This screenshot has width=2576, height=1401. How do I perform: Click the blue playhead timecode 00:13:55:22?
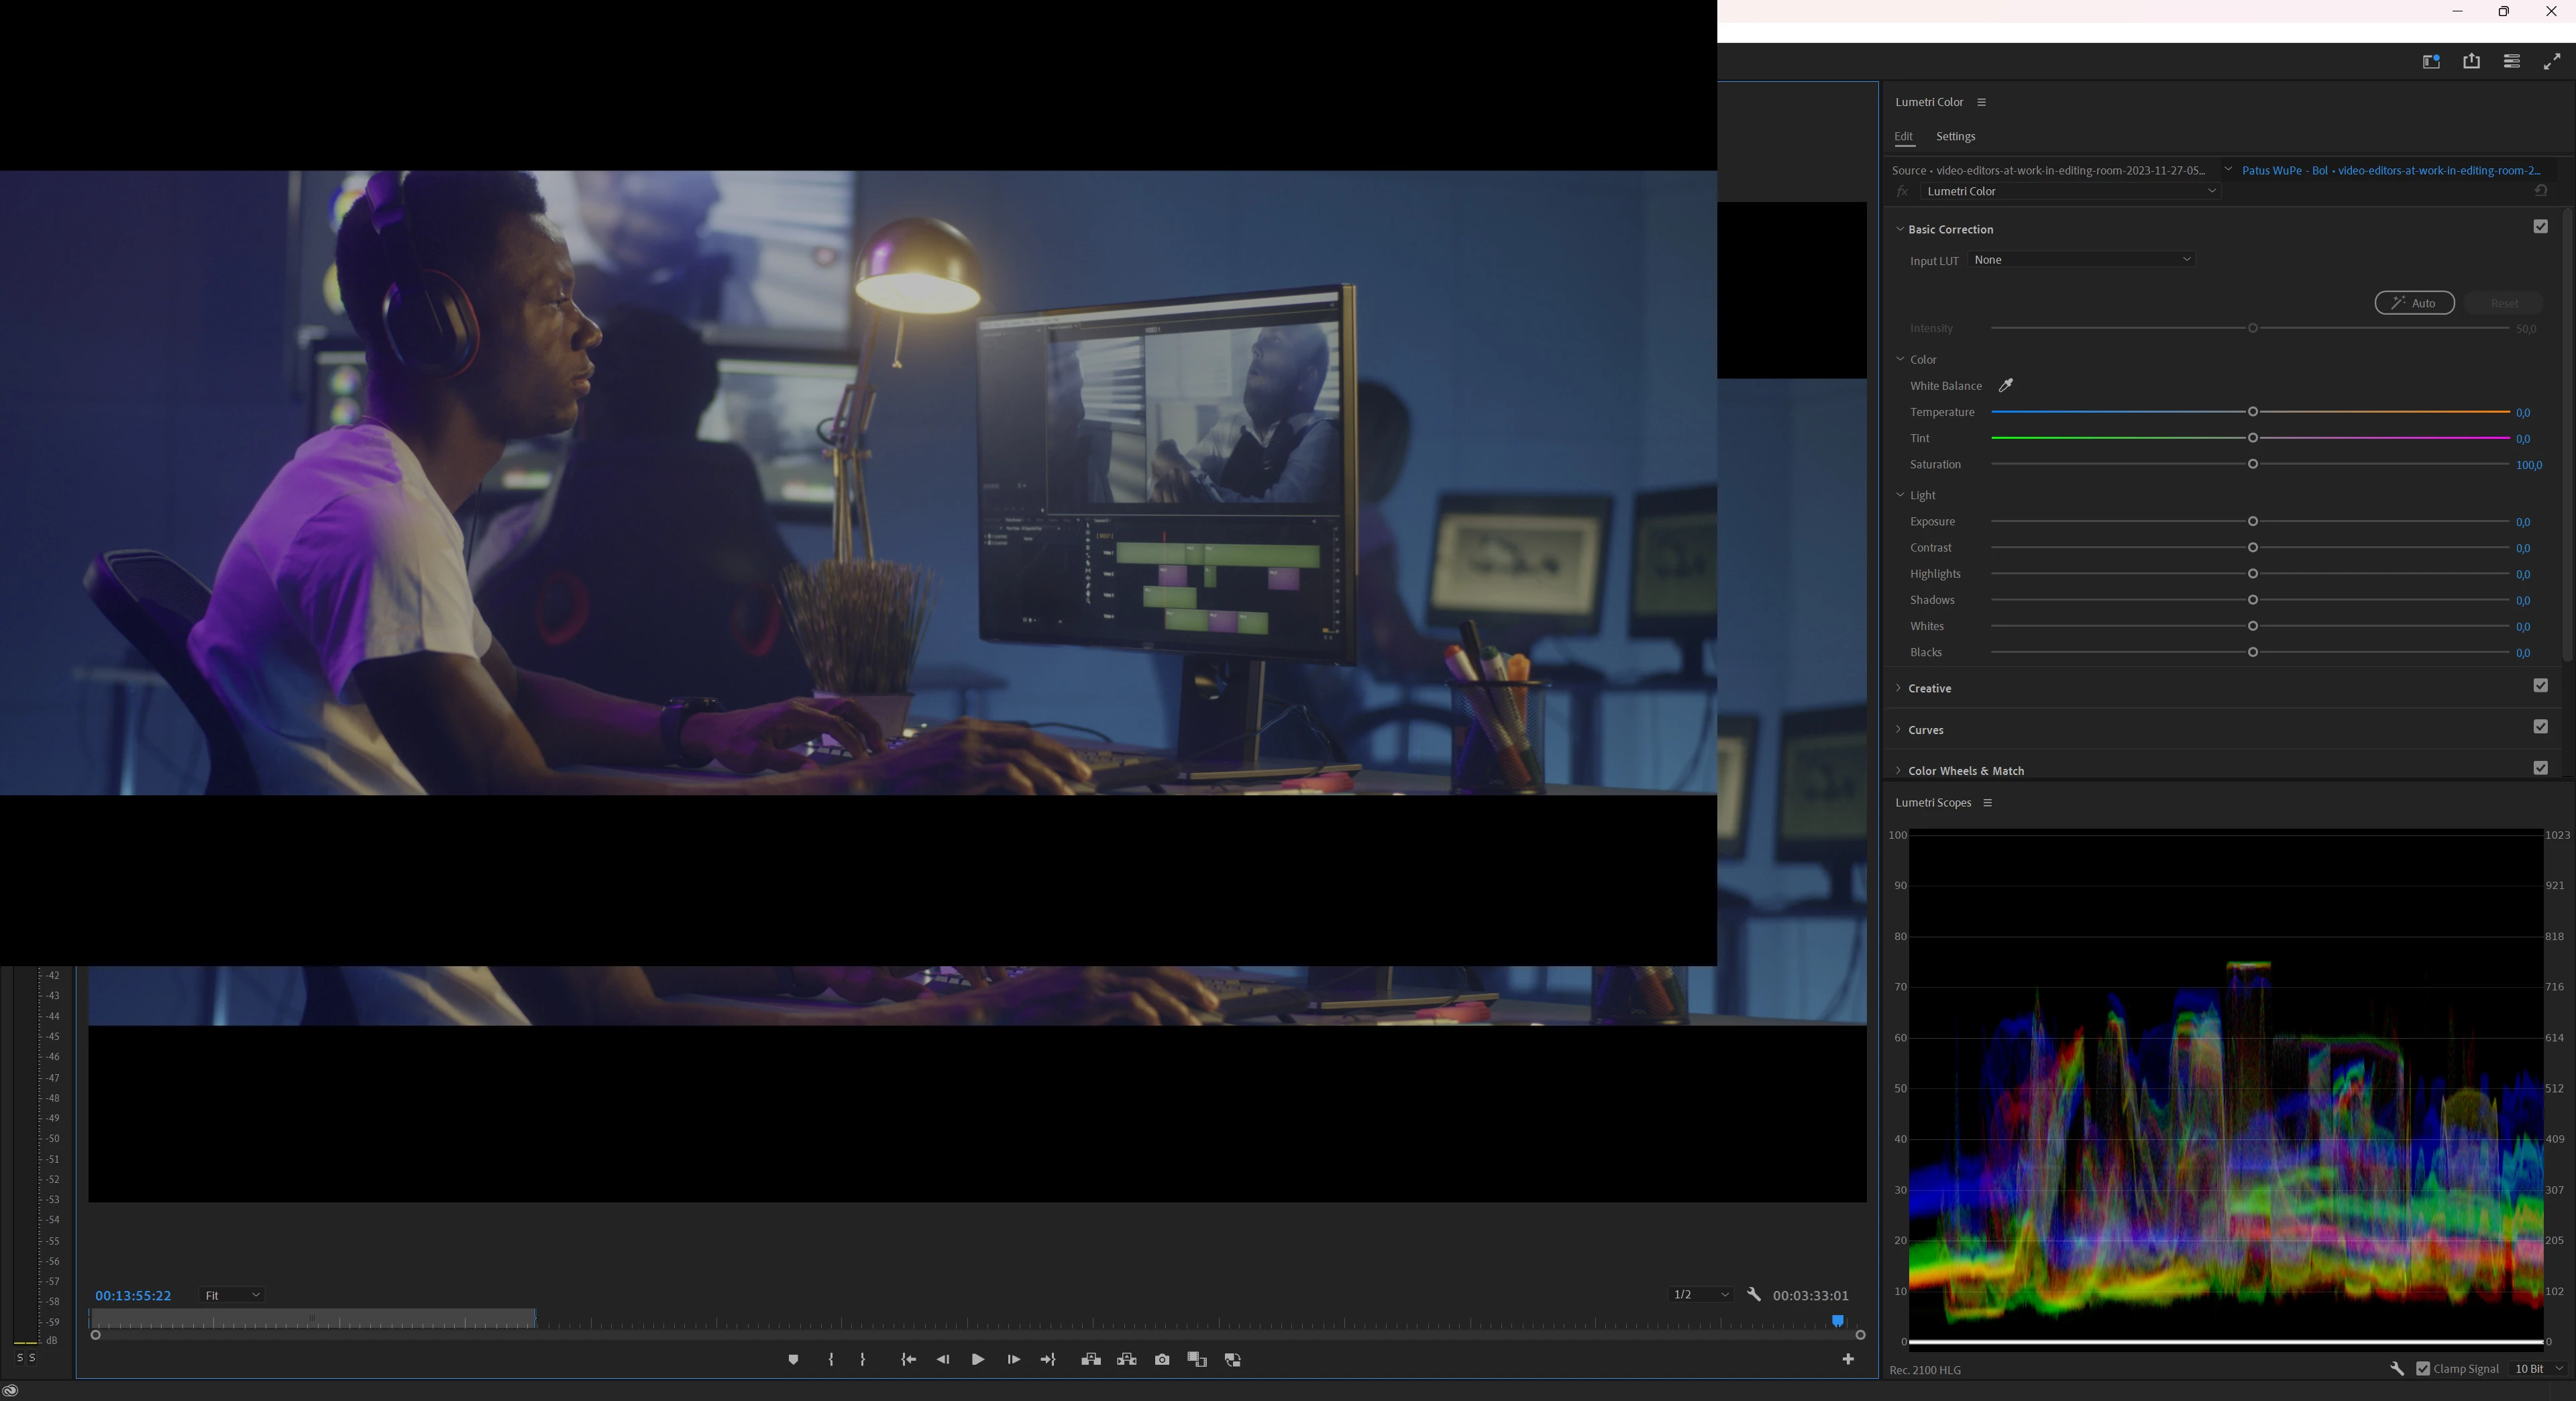coord(133,1295)
